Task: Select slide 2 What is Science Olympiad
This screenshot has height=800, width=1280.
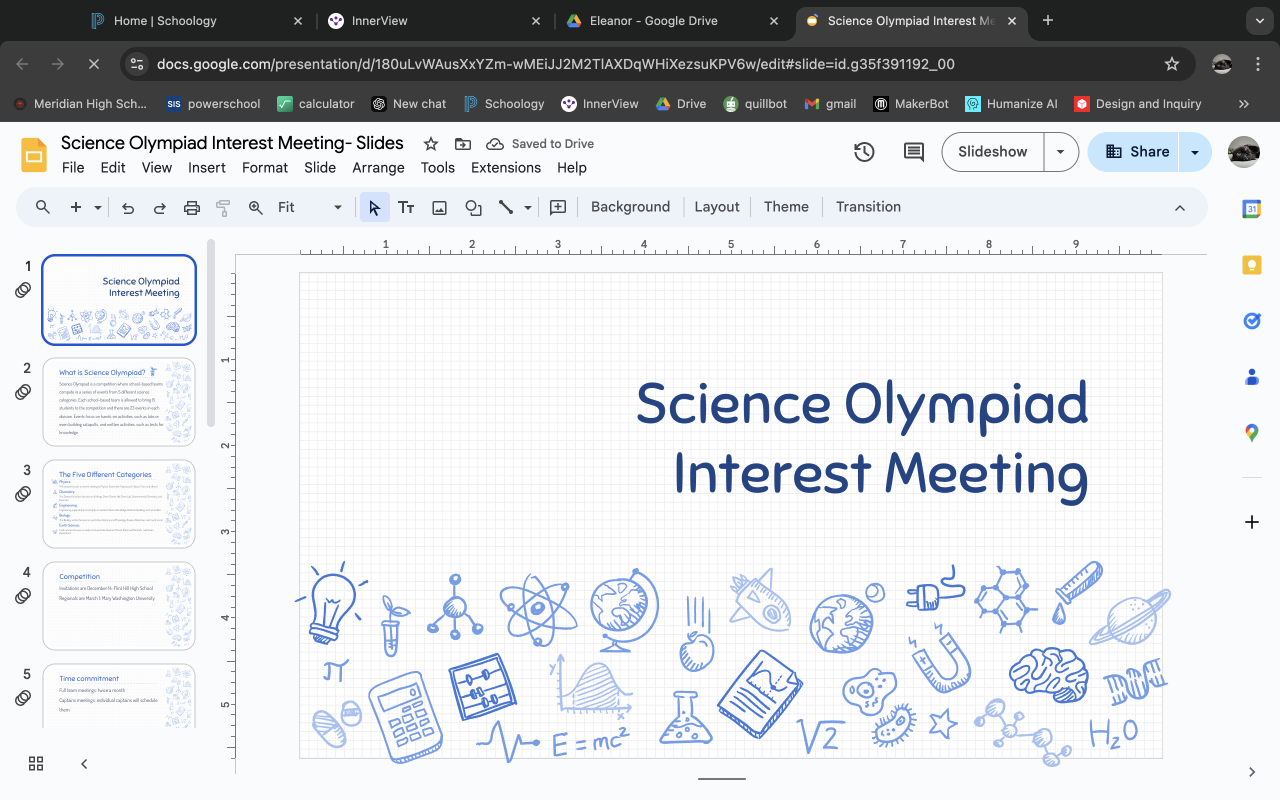Action: pyautogui.click(x=119, y=402)
